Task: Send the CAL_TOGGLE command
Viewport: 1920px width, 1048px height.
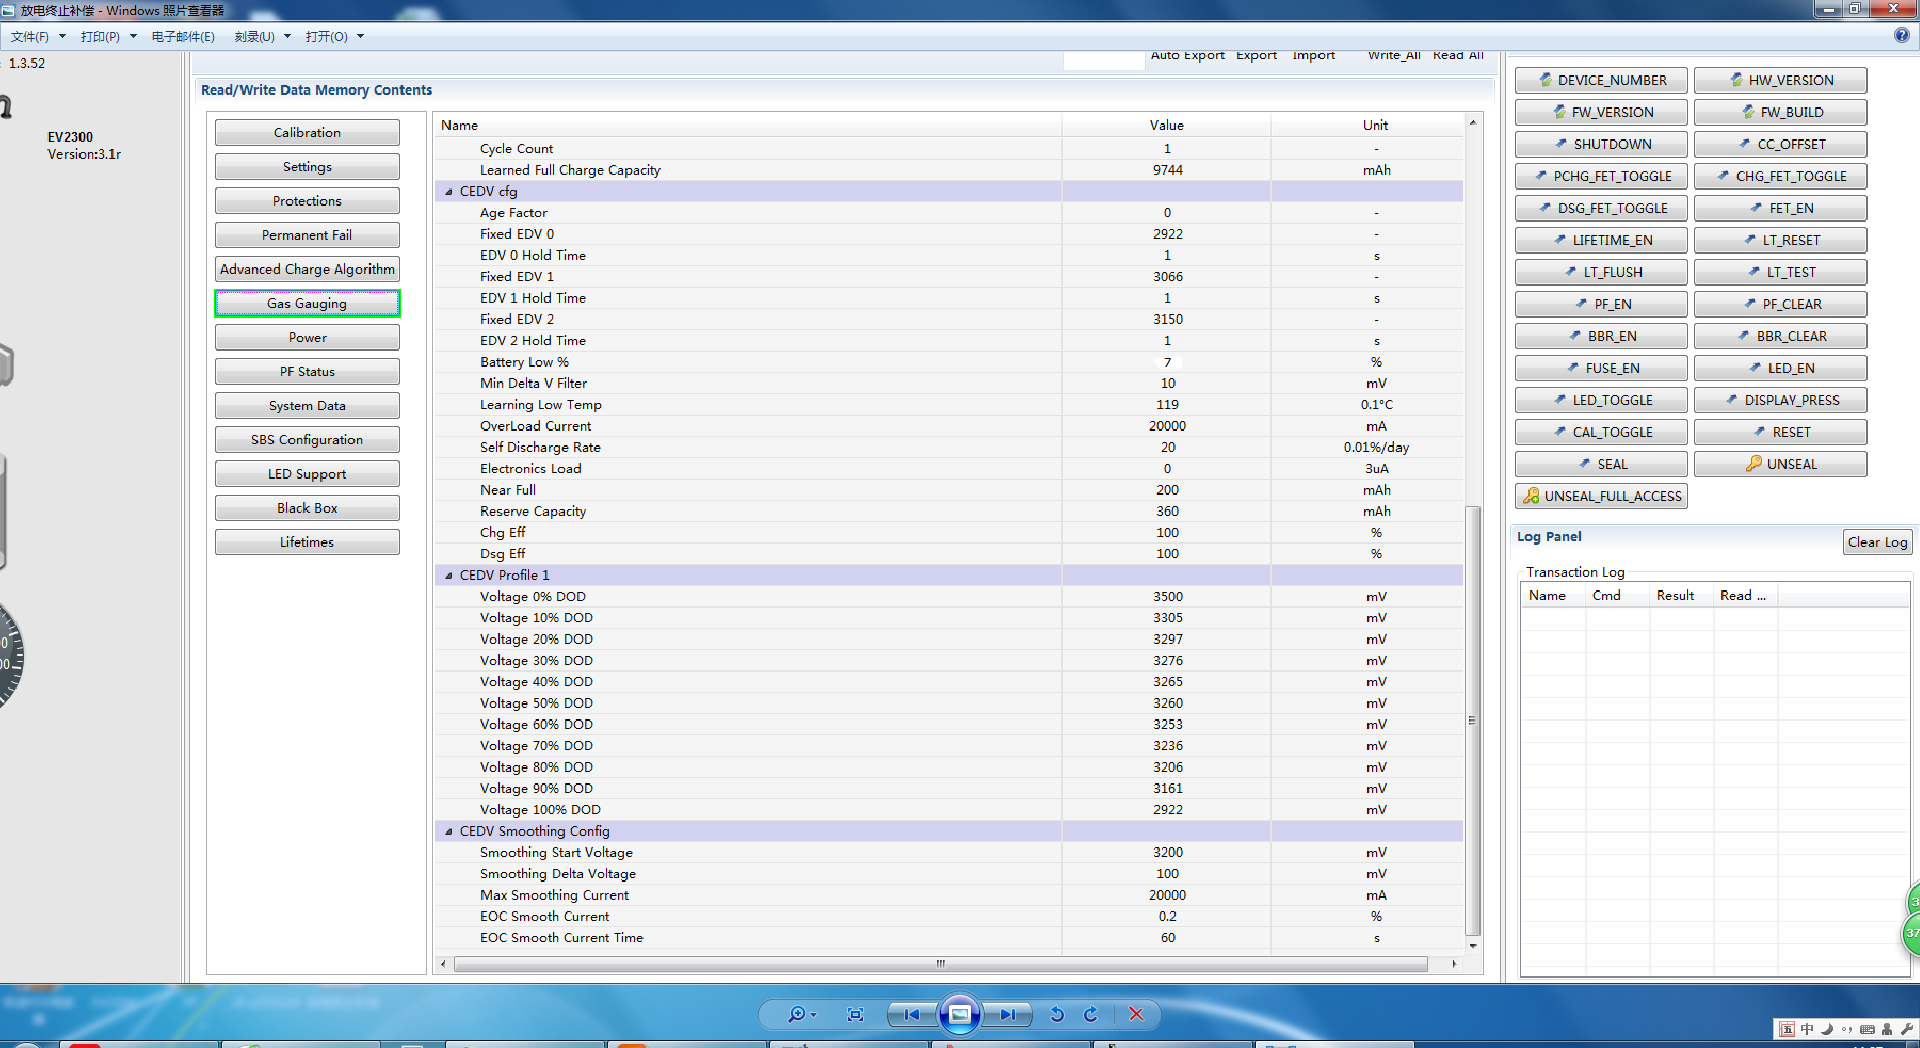Action: [x=1601, y=432]
